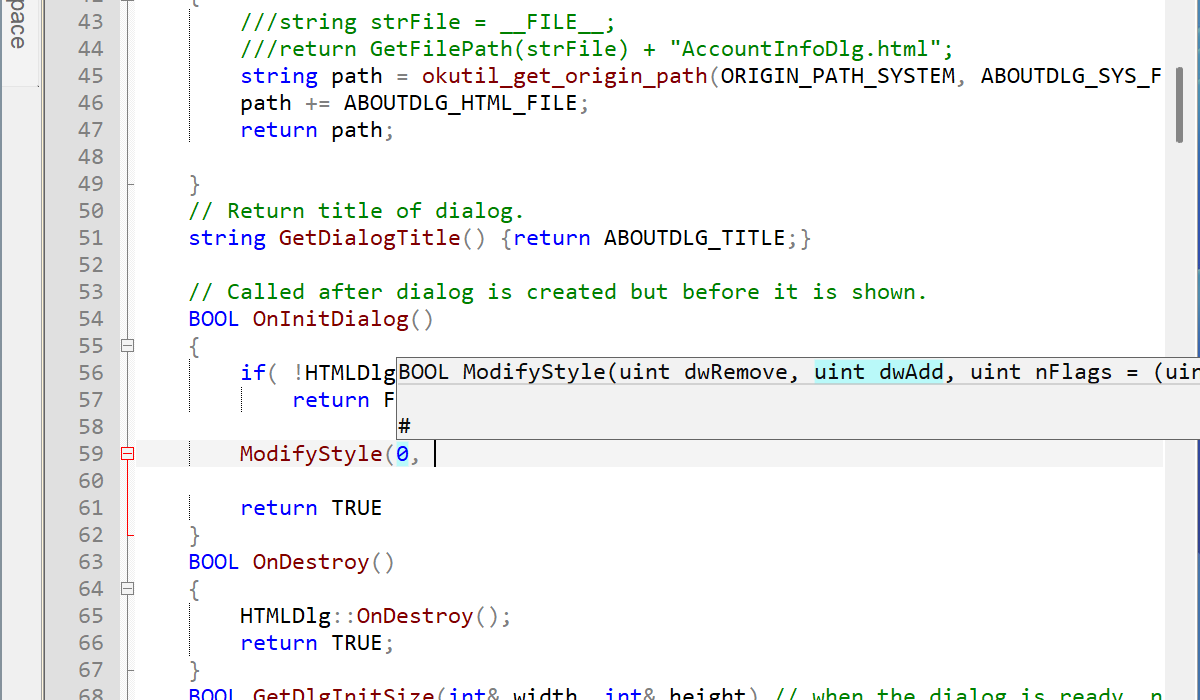Click the ABOUTDLG_HTML_FILE constant
The width and height of the screenshot is (1200, 700).
460,103
